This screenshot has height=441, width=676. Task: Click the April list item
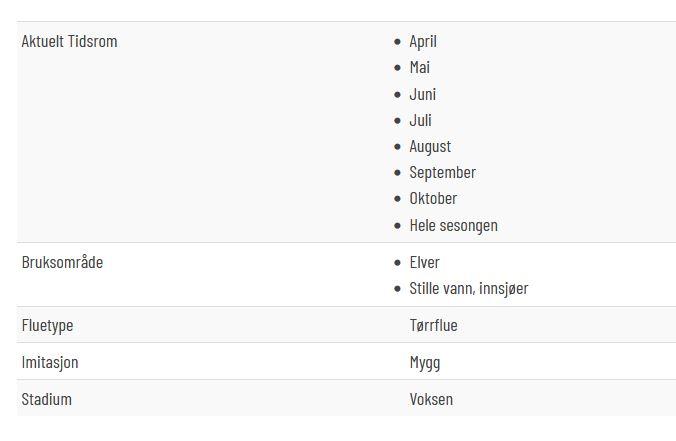(422, 42)
